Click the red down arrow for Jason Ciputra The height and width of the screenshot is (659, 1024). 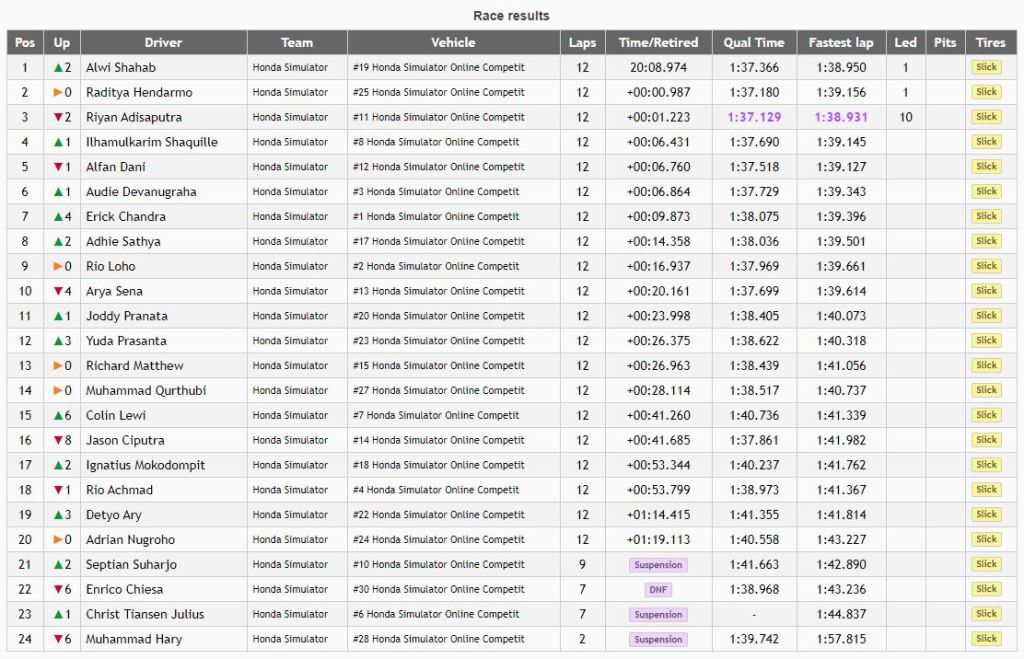click(x=57, y=441)
